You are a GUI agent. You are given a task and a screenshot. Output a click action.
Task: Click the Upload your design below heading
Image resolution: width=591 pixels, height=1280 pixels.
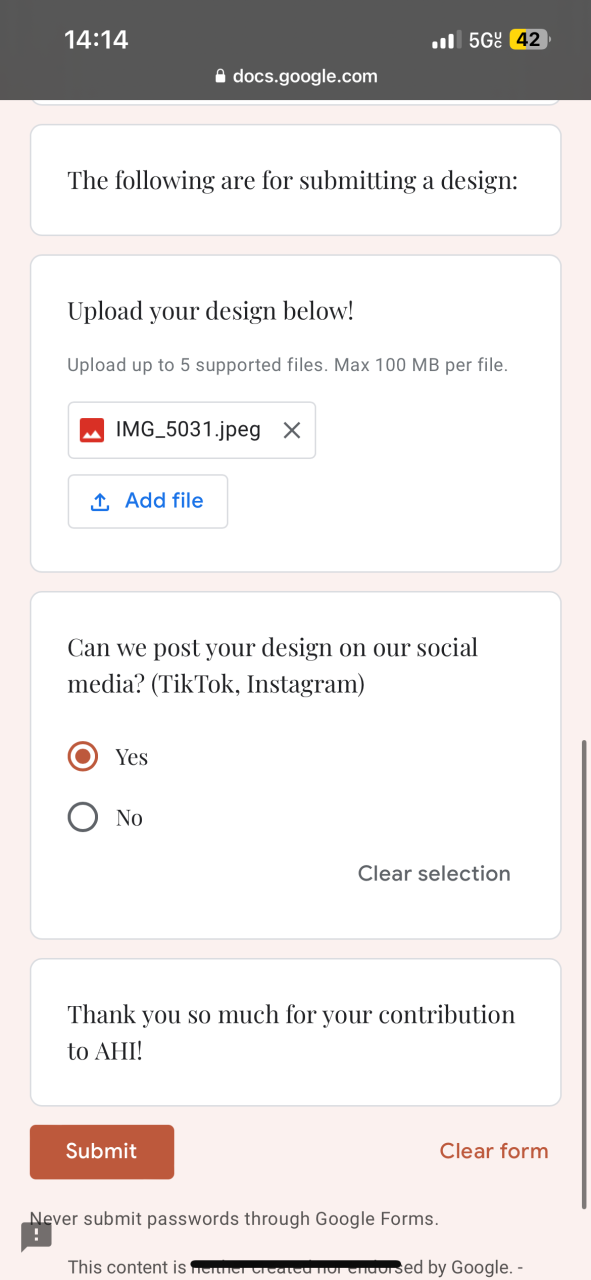211,311
